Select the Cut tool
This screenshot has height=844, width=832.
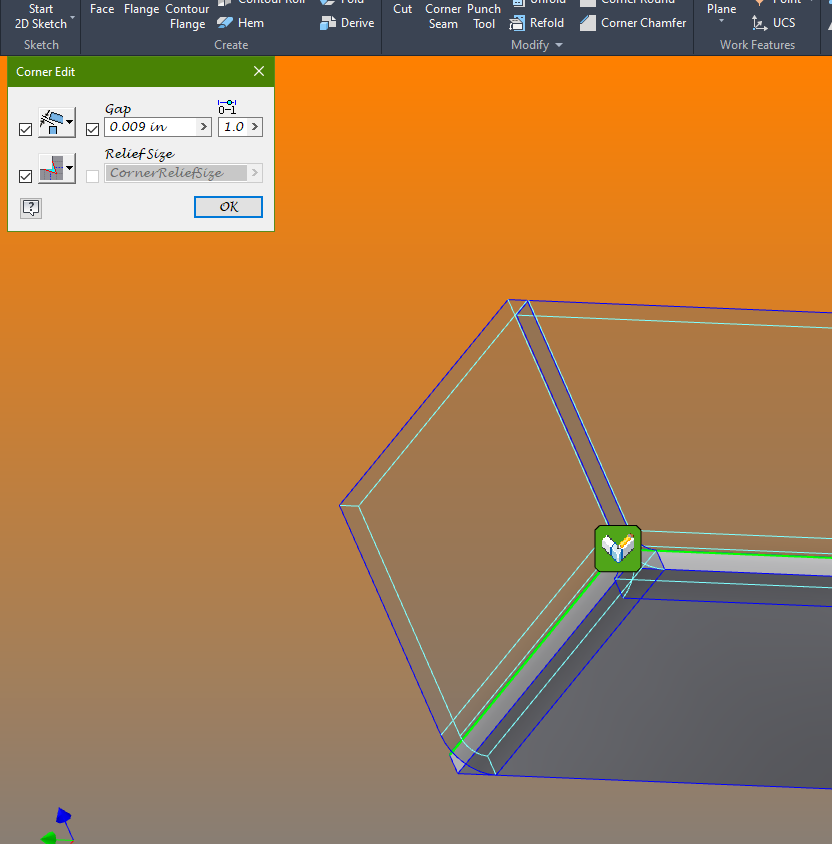point(402,9)
